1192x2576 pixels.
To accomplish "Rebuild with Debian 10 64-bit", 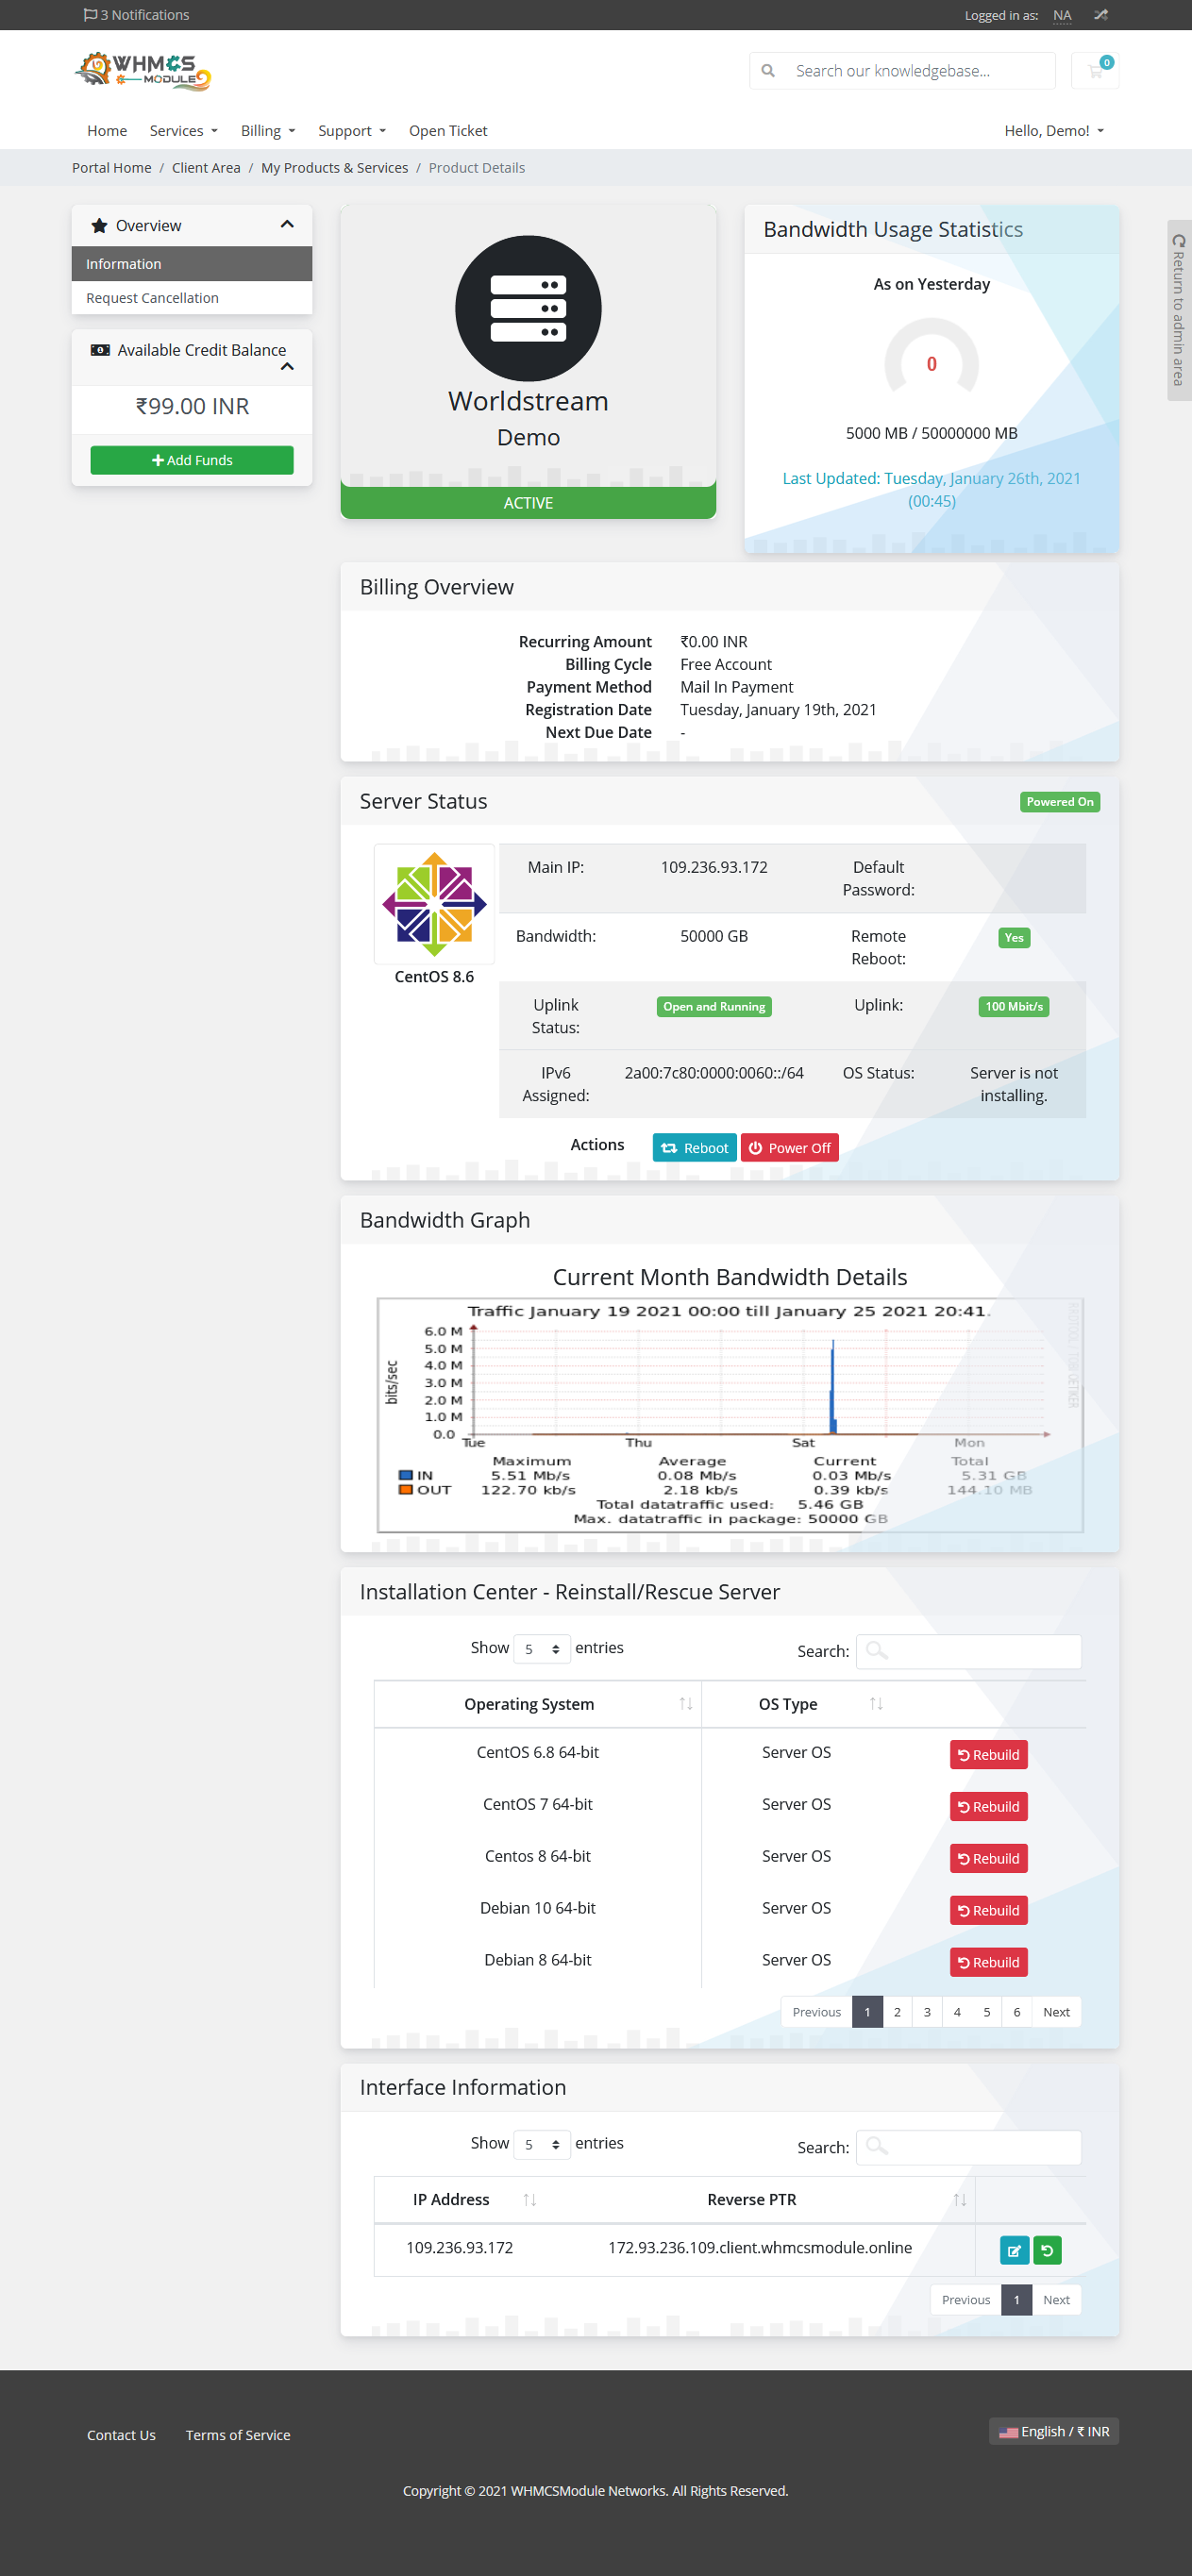I will [x=989, y=1911].
